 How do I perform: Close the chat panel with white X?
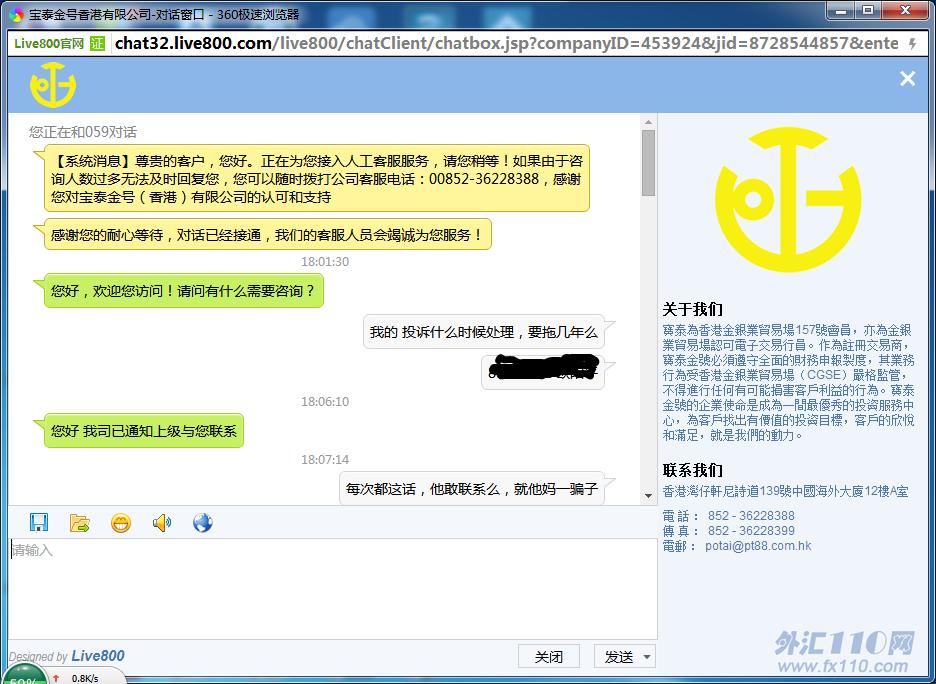(x=907, y=78)
